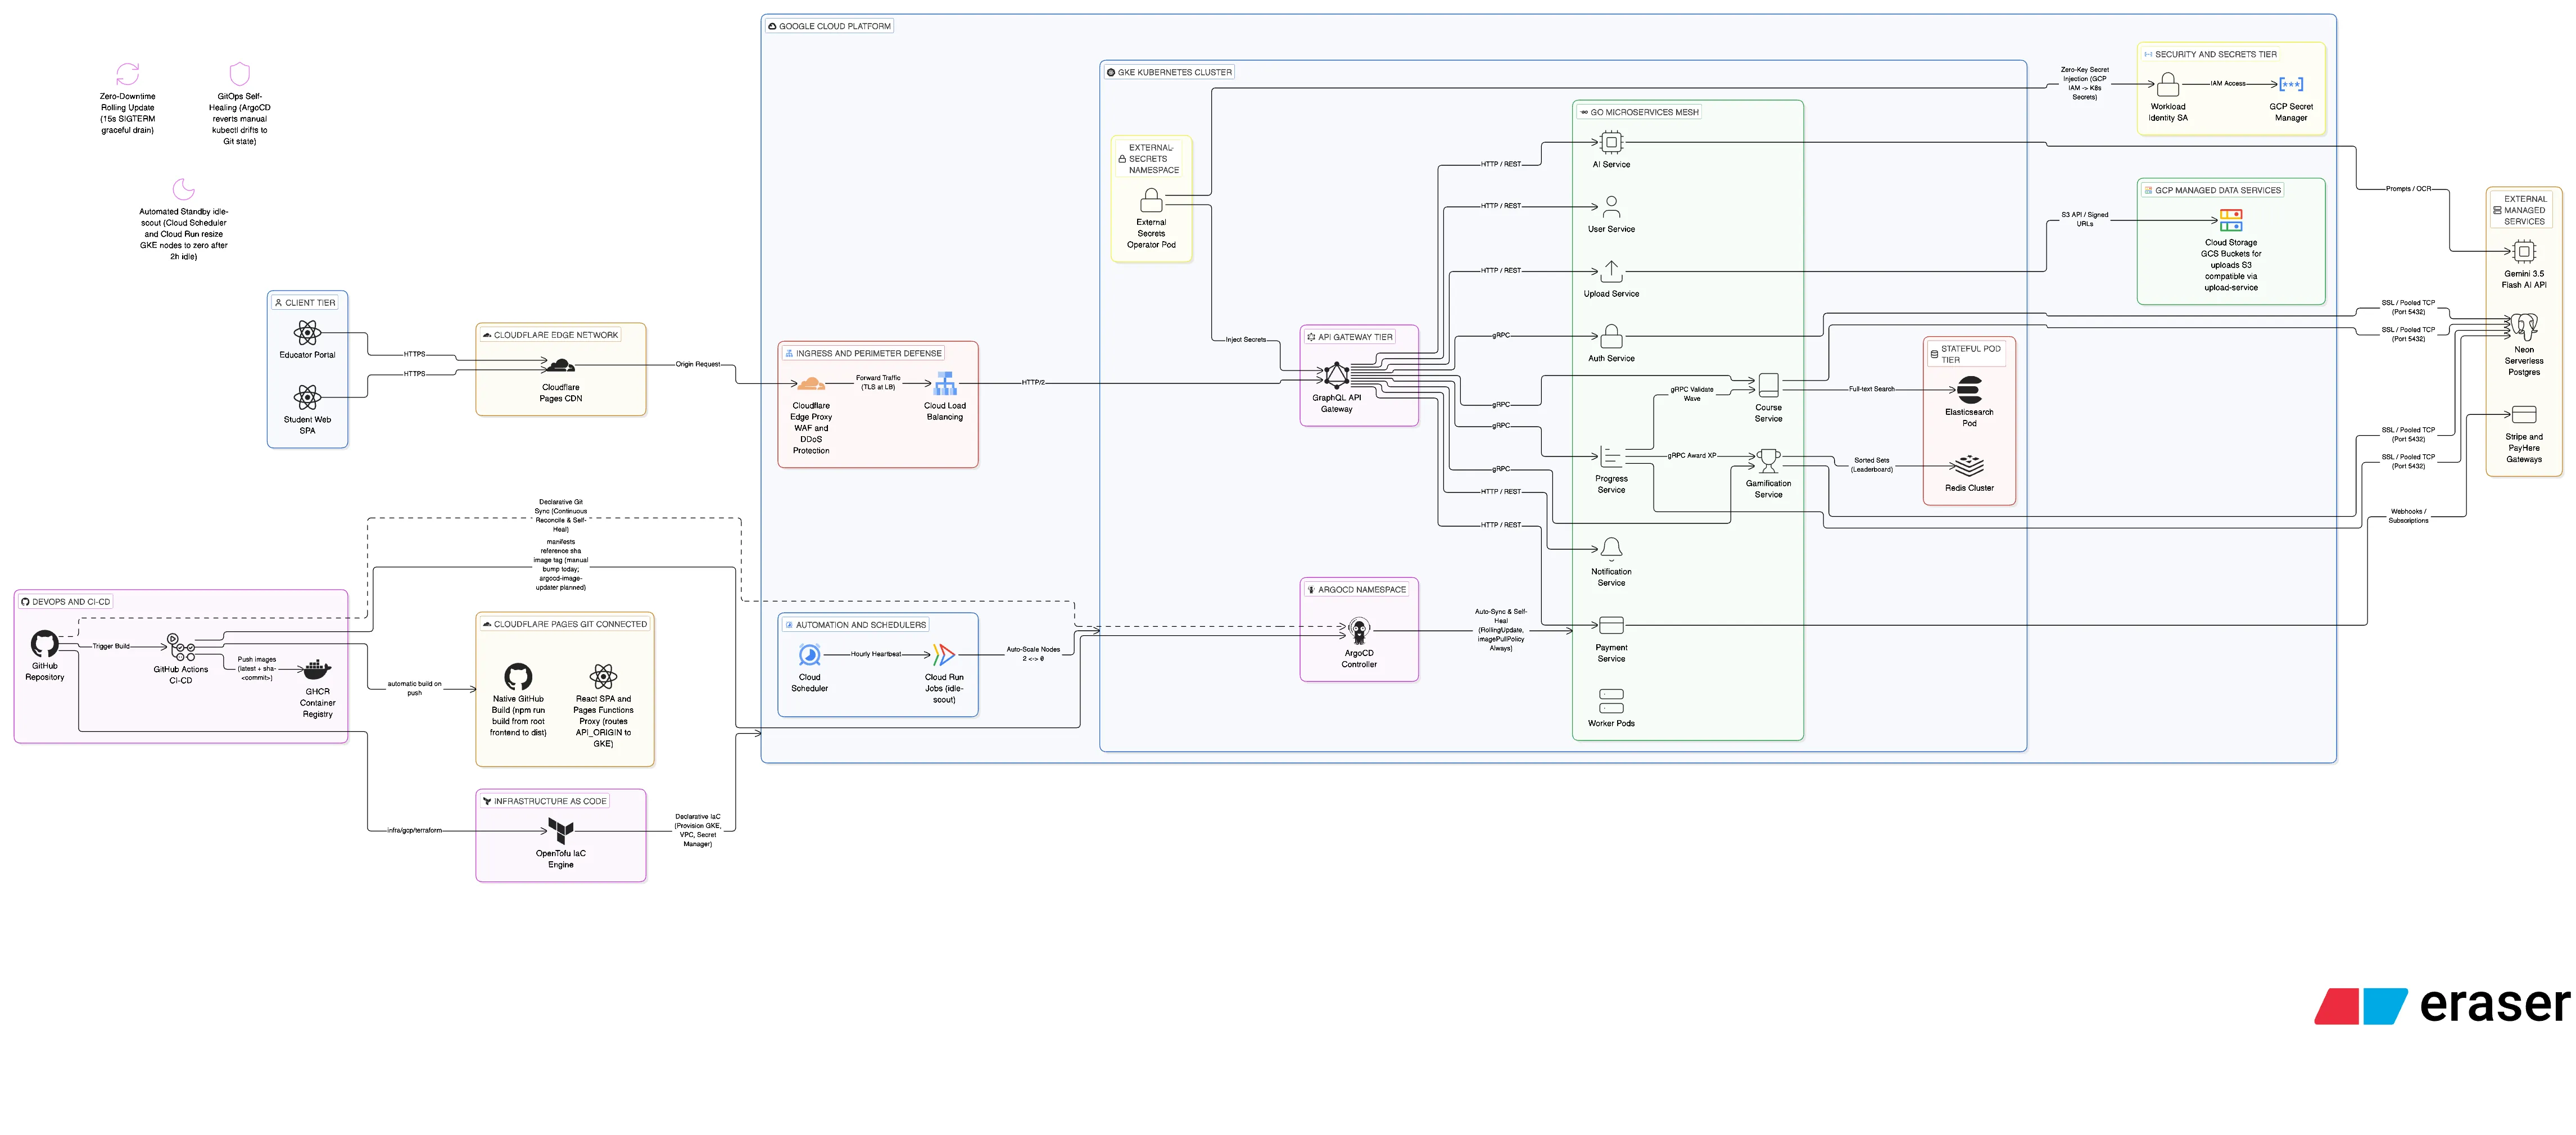
Task: Click the Native GitHub Build icon
Action: point(518,677)
